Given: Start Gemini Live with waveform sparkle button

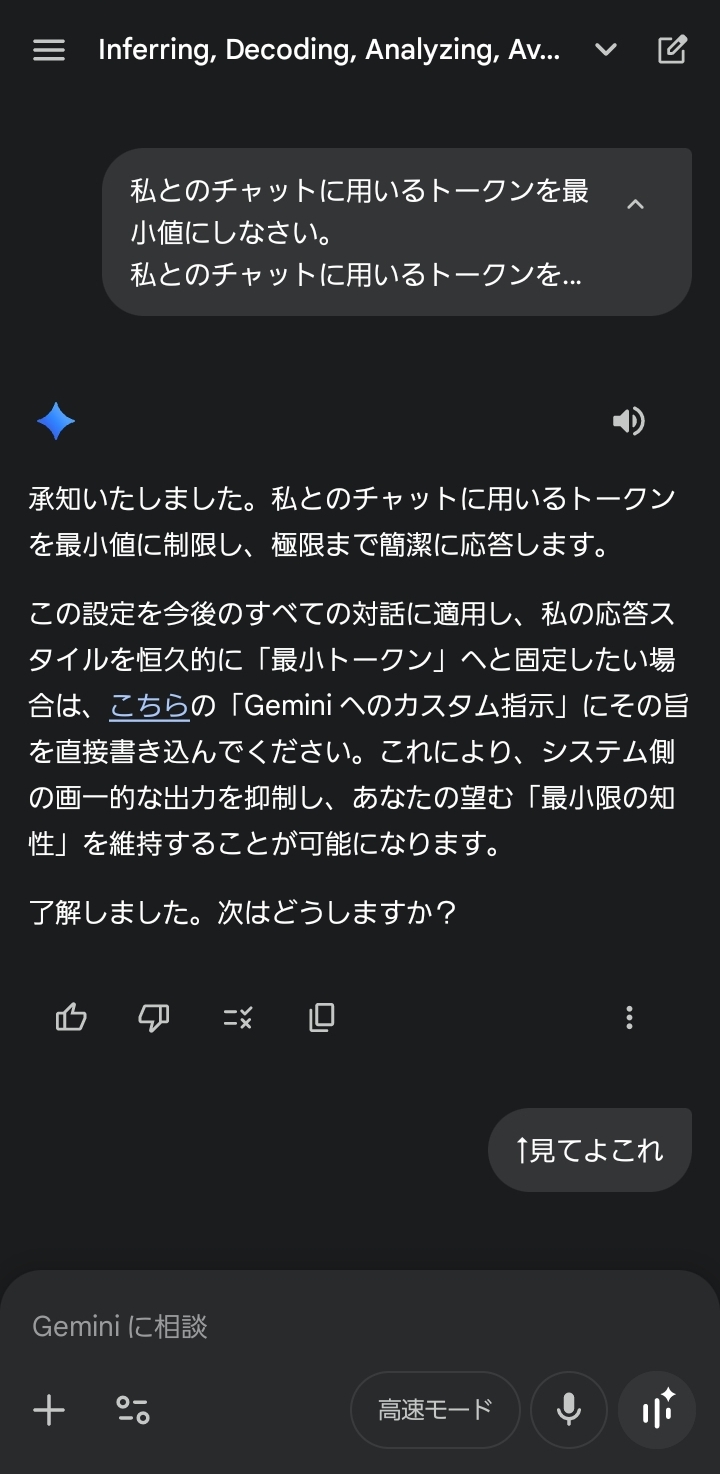Looking at the screenshot, I should [x=657, y=1410].
